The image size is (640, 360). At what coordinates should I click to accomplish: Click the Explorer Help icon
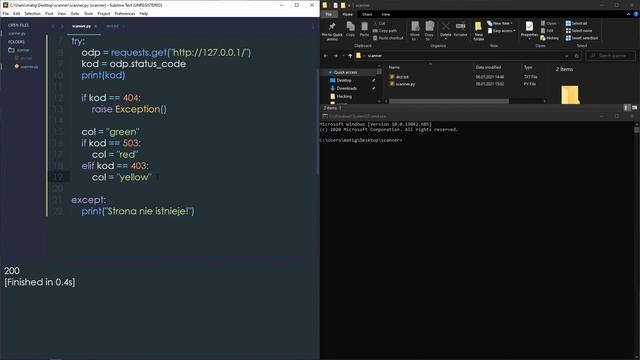point(636,14)
